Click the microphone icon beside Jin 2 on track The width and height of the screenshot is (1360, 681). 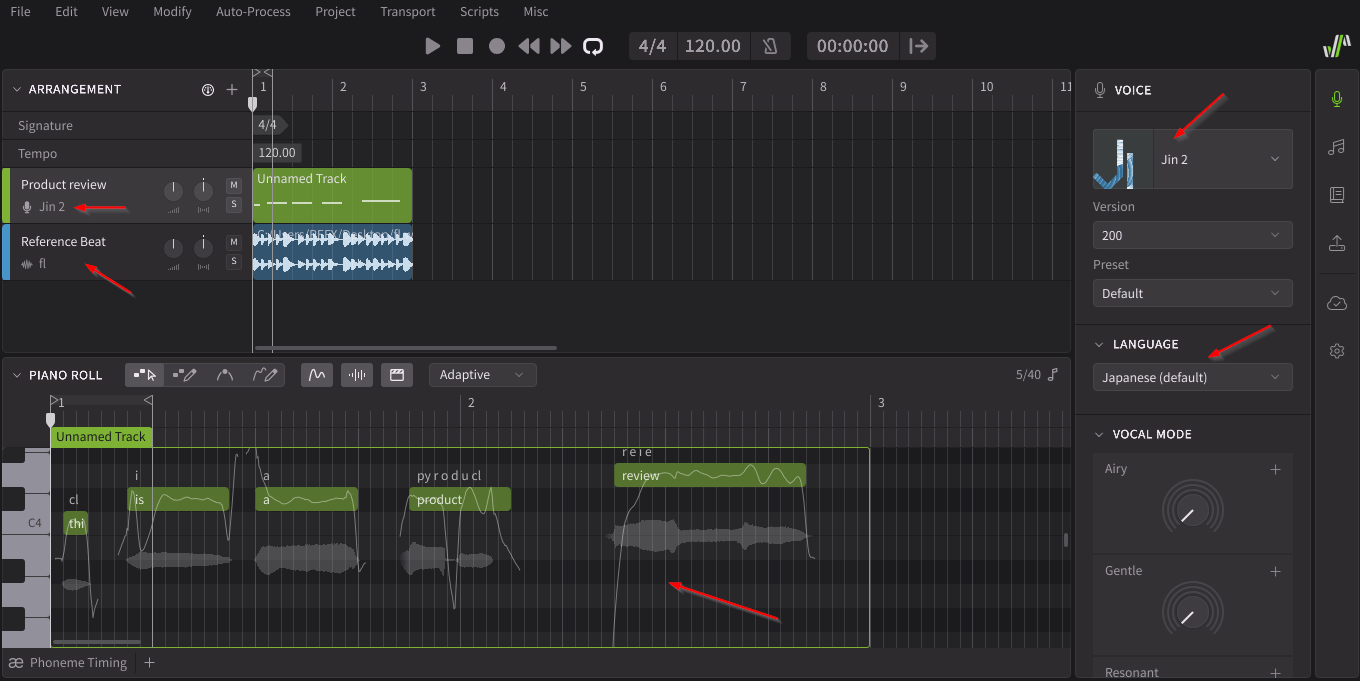click(x=27, y=207)
